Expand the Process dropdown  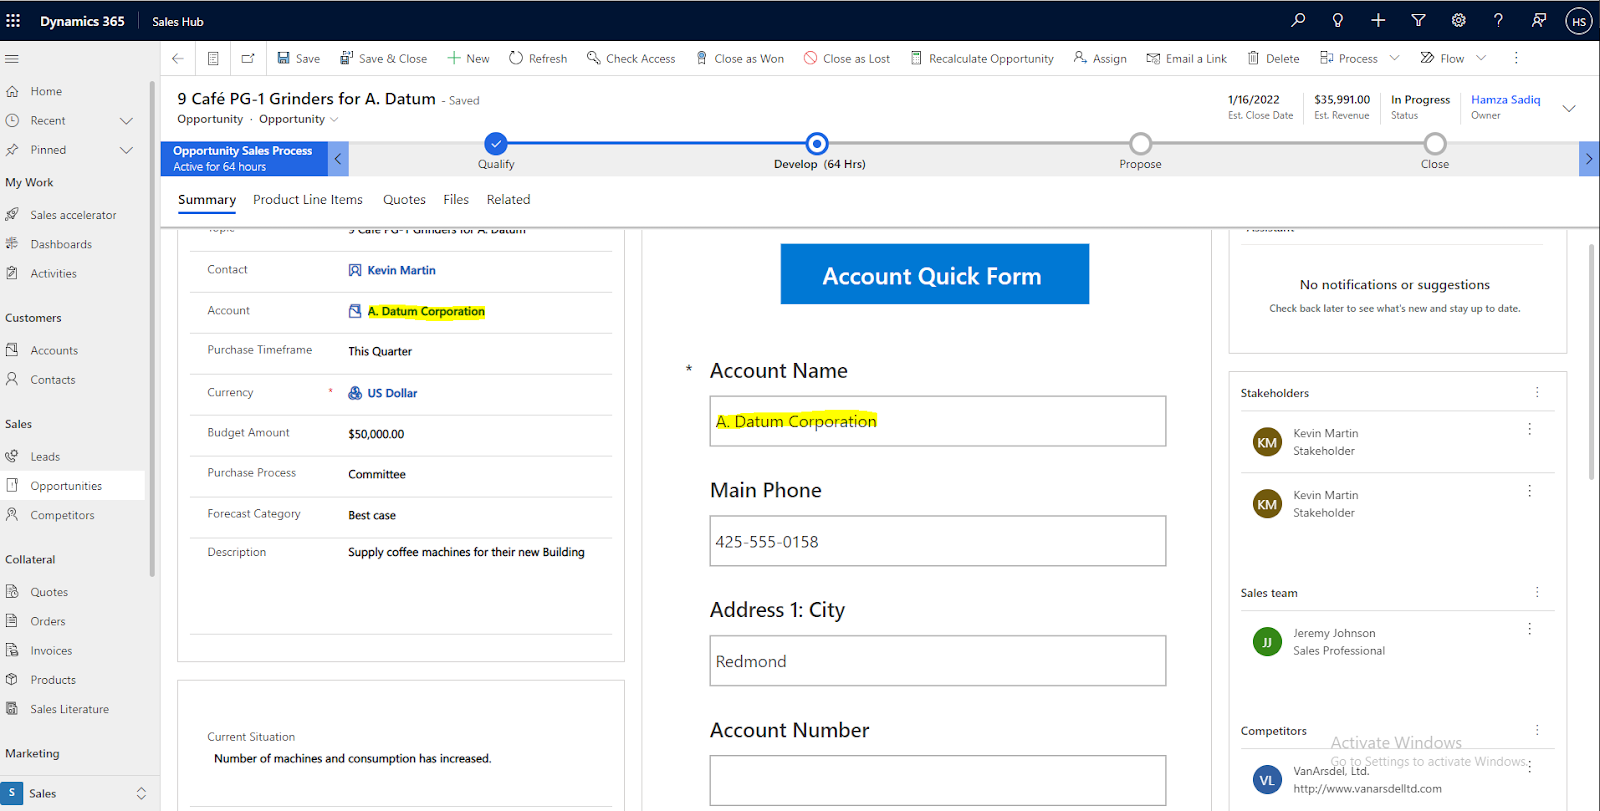click(1394, 58)
